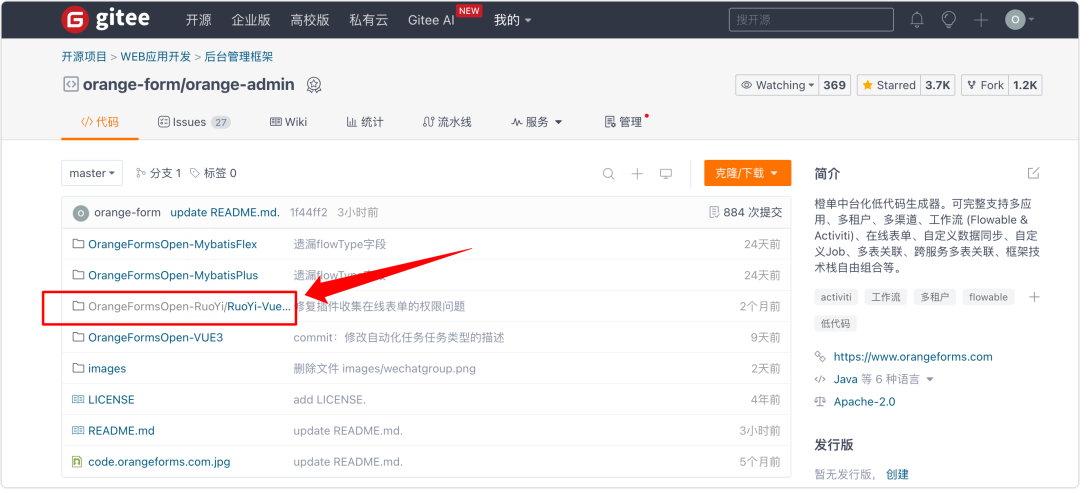Click the tag icon beside 标签 0
Image resolution: width=1080 pixels, height=489 pixels.
point(195,173)
